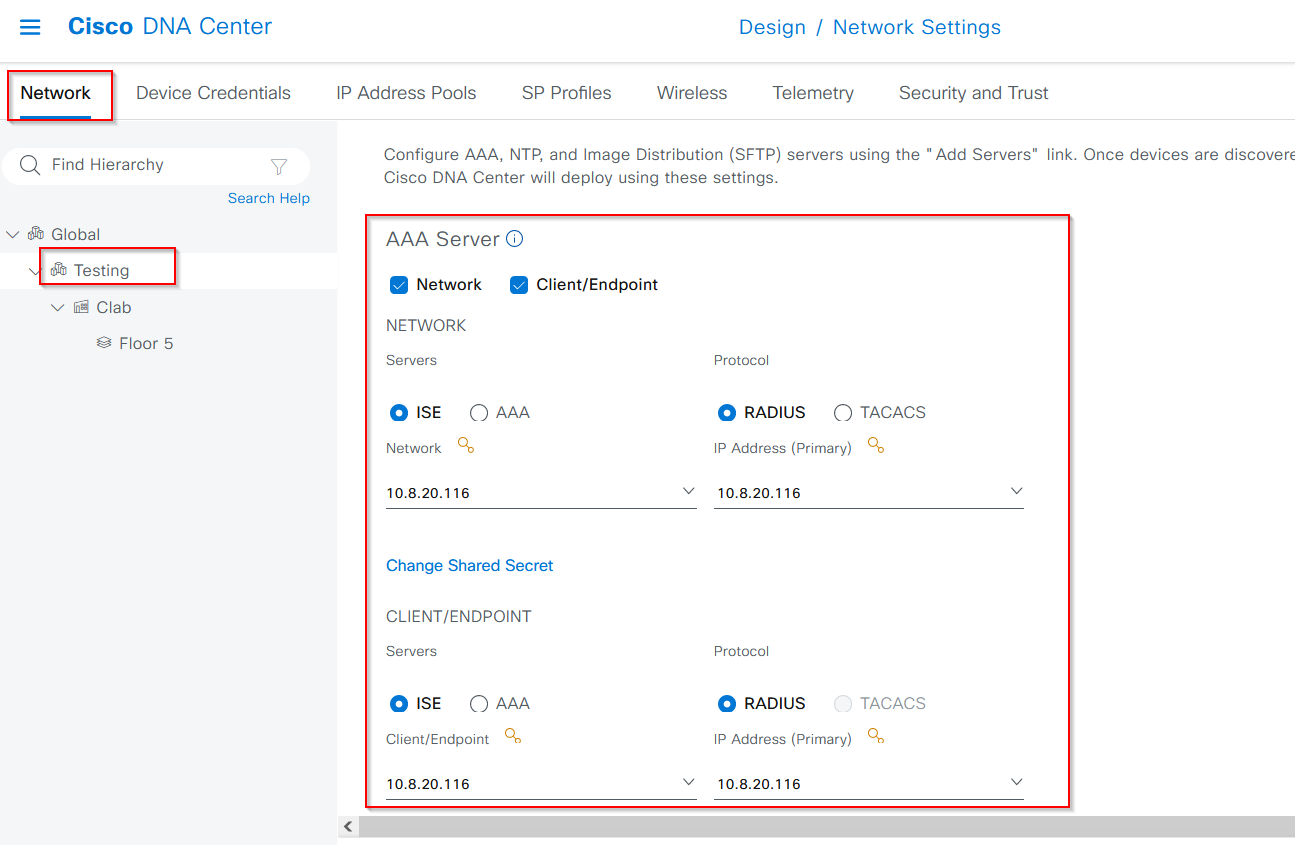The image size is (1295, 845).
Task: Select RADIUS protocol under NETWORK
Action: coord(727,412)
